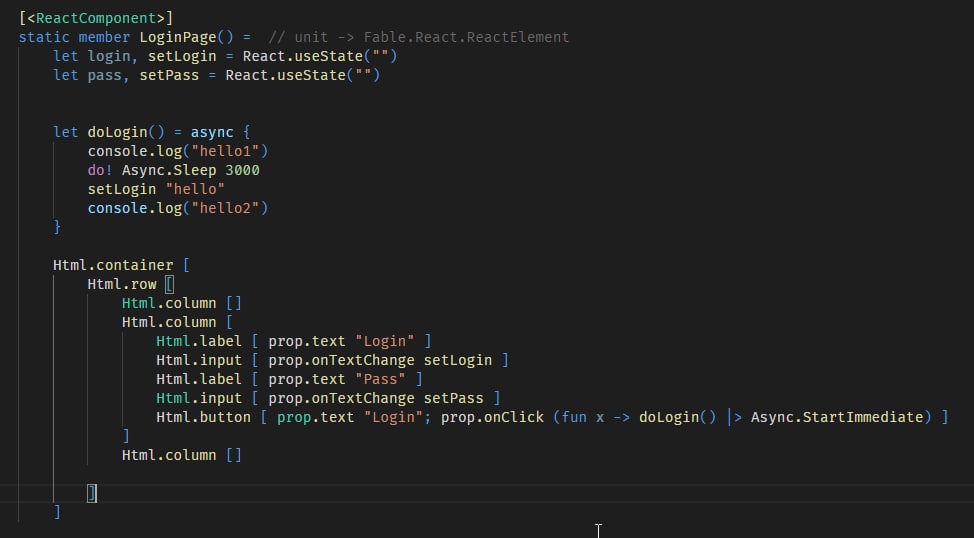Click Html.column with open bracket
The width and height of the screenshot is (974, 538).
point(177,322)
